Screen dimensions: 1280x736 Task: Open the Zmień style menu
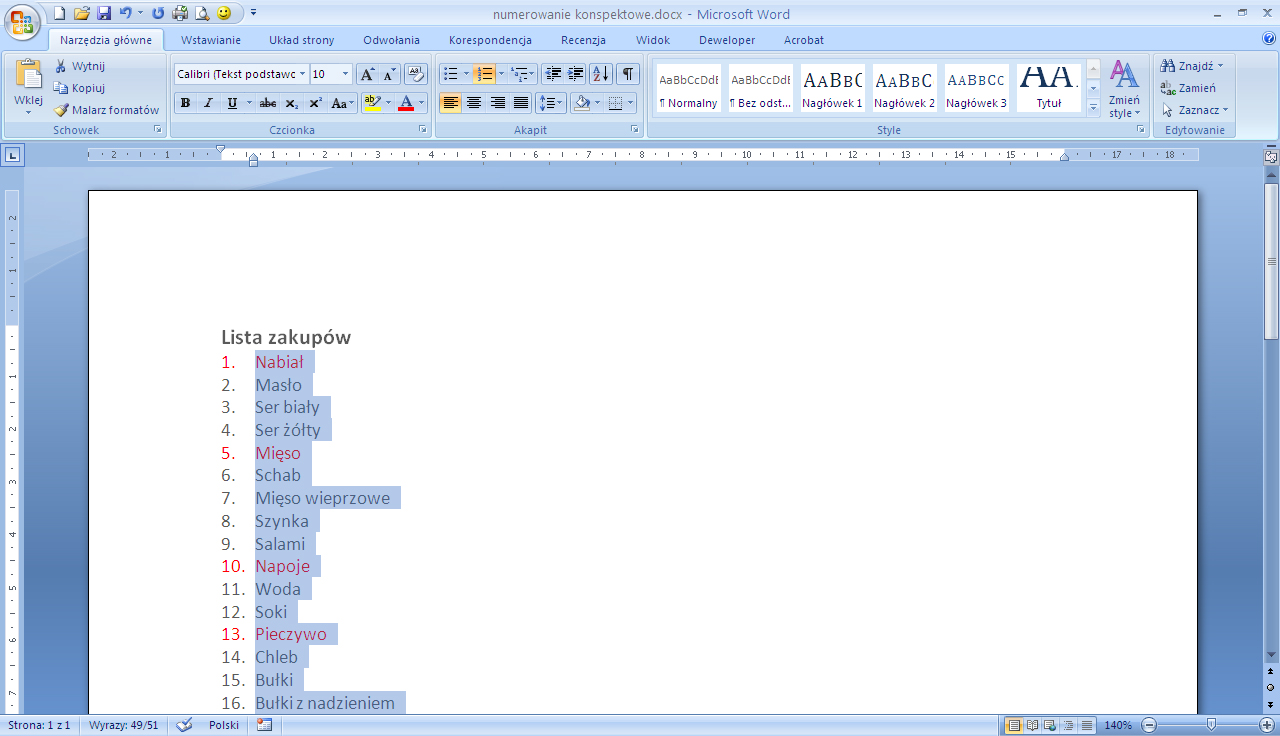pyautogui.click(x=1125, y=90)
